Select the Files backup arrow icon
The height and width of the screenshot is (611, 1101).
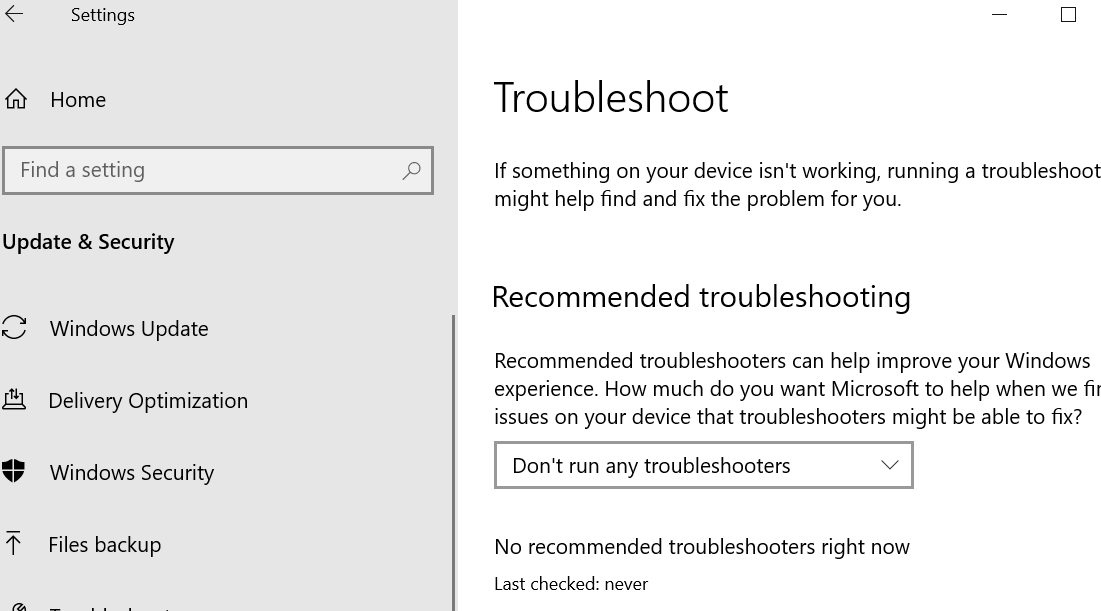pyautogui.click(x=13, y=544)
